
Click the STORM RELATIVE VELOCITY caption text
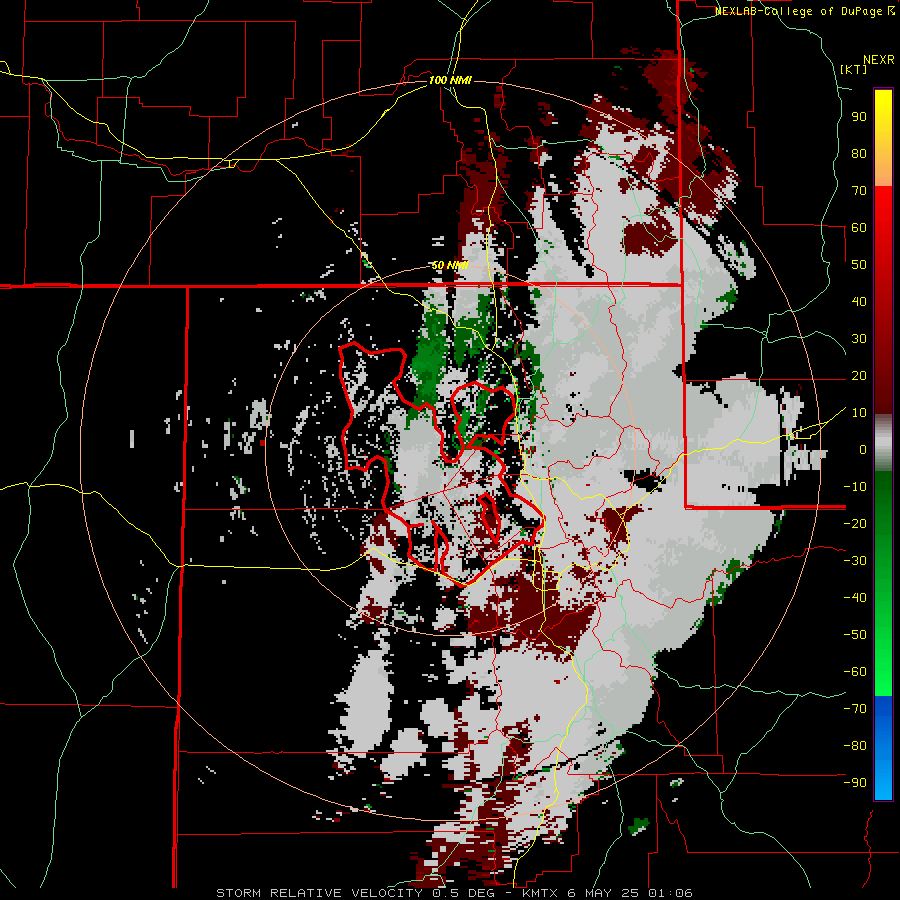(x=319, y=893)
